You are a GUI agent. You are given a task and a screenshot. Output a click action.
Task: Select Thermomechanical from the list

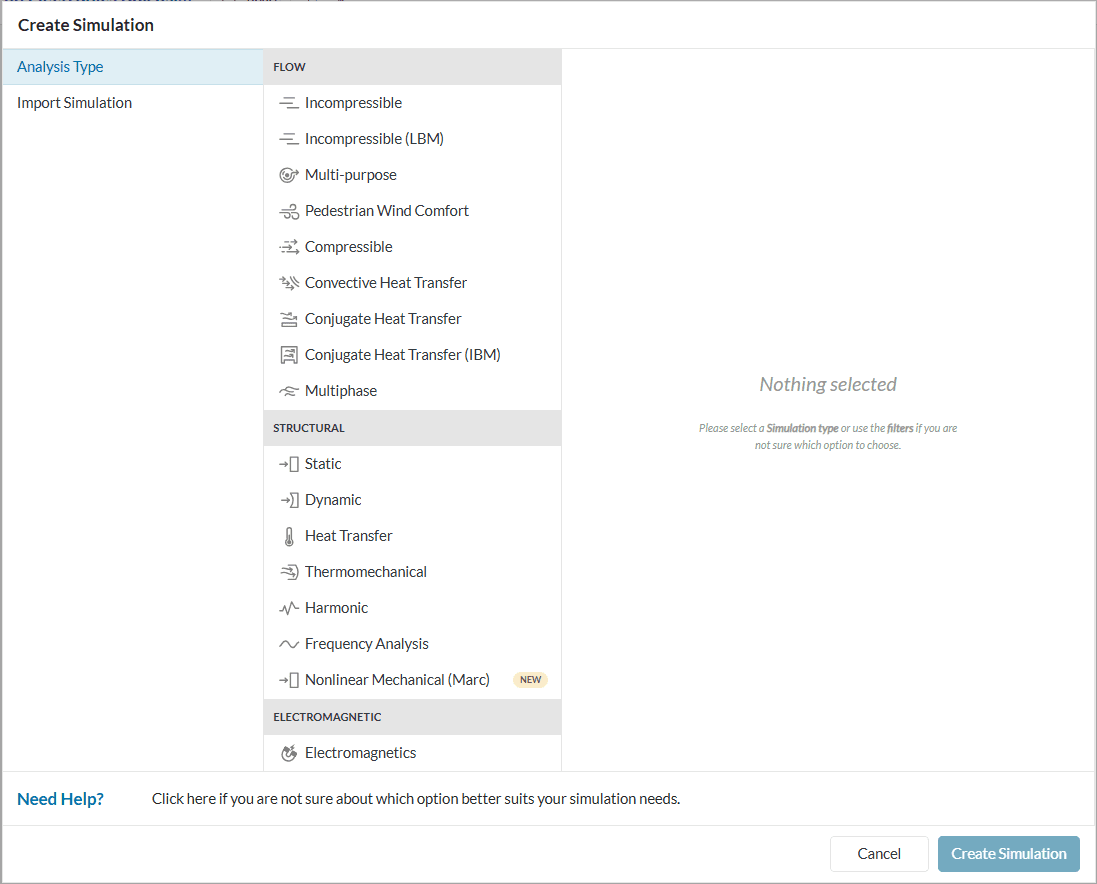[x=365, y=572]
